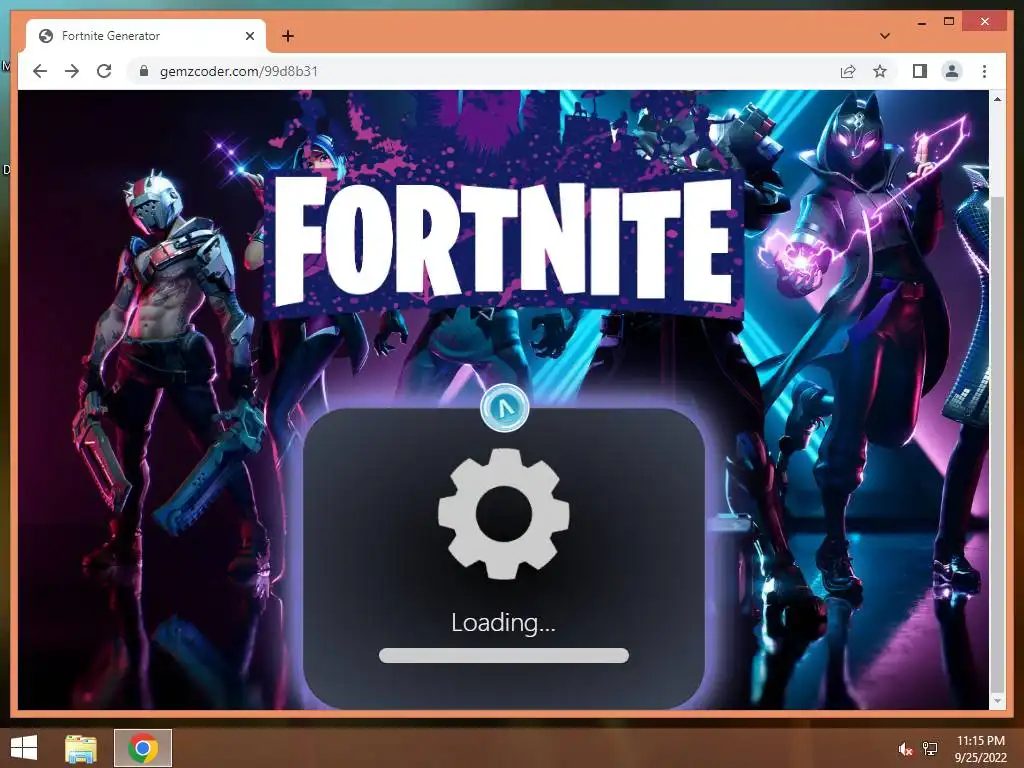1024x768 pixels.
Task: Click the page scrollbar up arrow
Action: [997, 99]
